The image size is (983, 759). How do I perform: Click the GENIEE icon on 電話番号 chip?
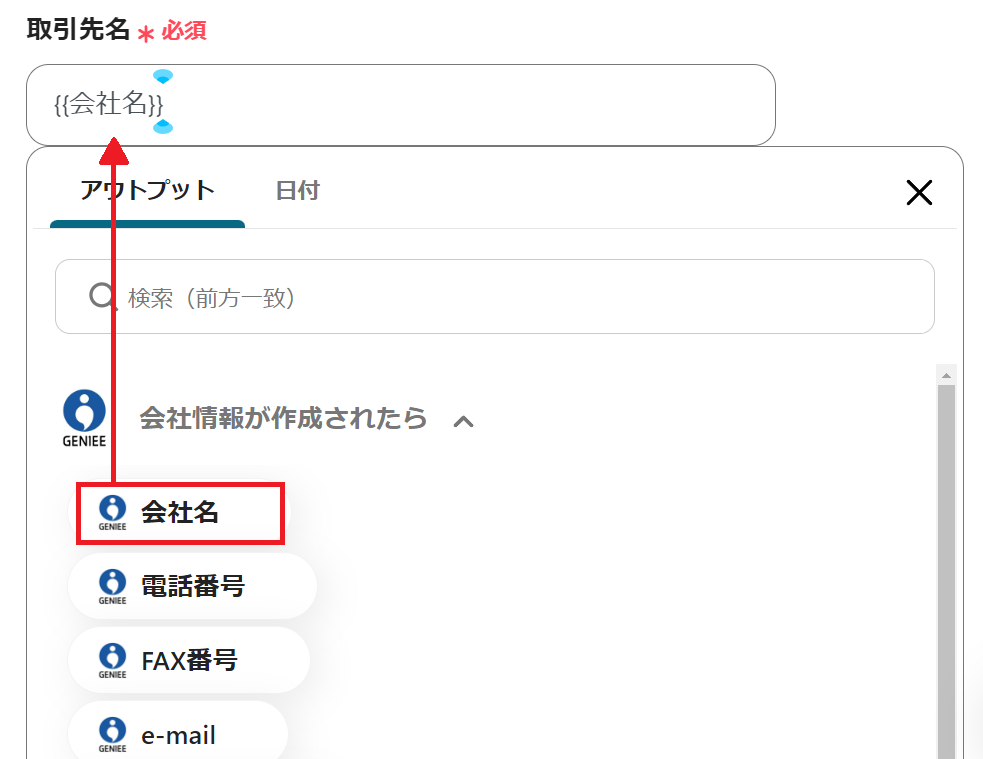pos(112,586)
